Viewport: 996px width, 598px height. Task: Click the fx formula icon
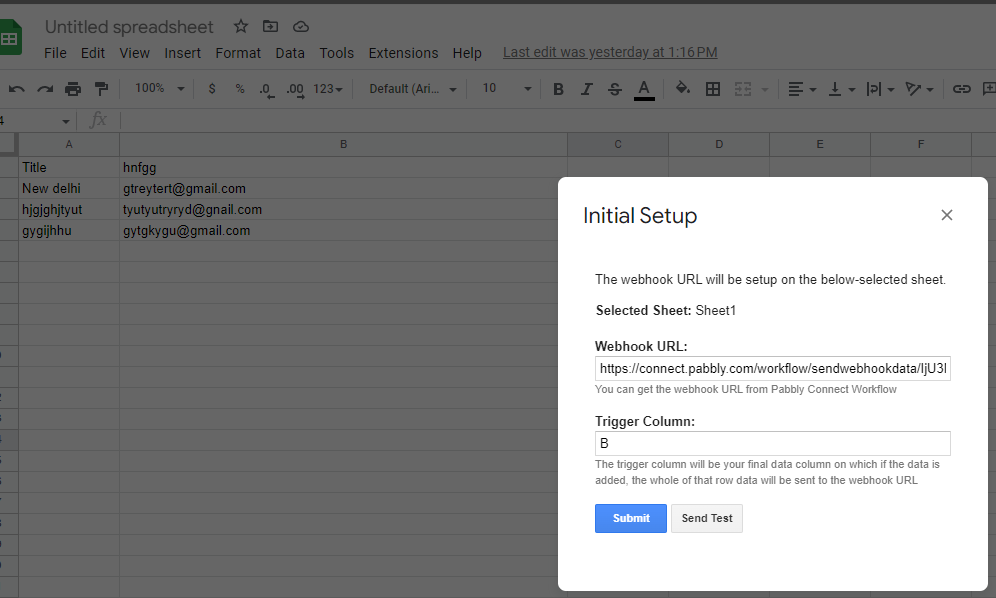pyautogui.click(x=98, y=119)
